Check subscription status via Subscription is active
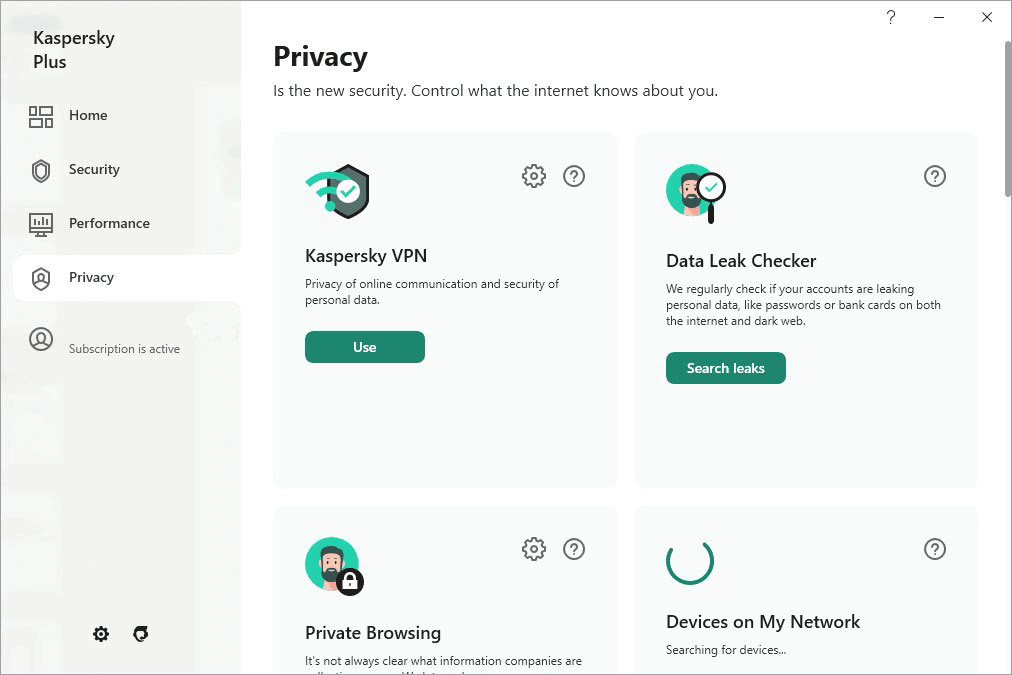 coord(123,348)
